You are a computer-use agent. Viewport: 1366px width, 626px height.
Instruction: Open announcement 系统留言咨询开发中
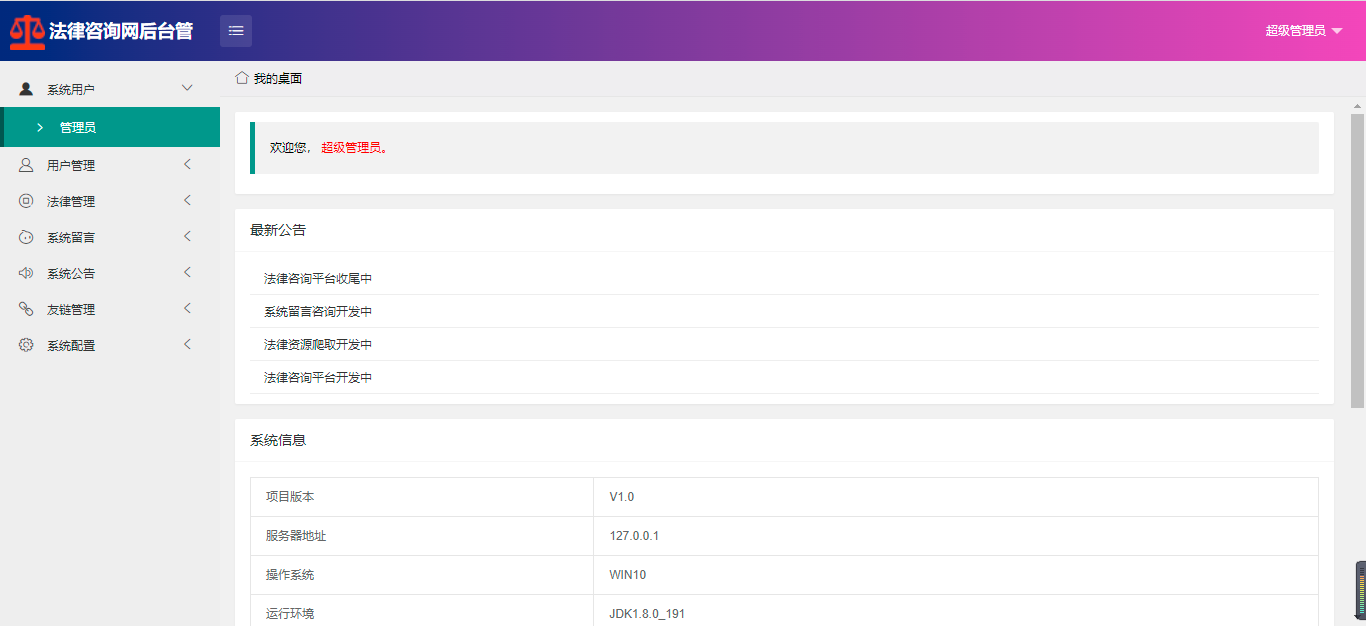click(x=318, y=312)
